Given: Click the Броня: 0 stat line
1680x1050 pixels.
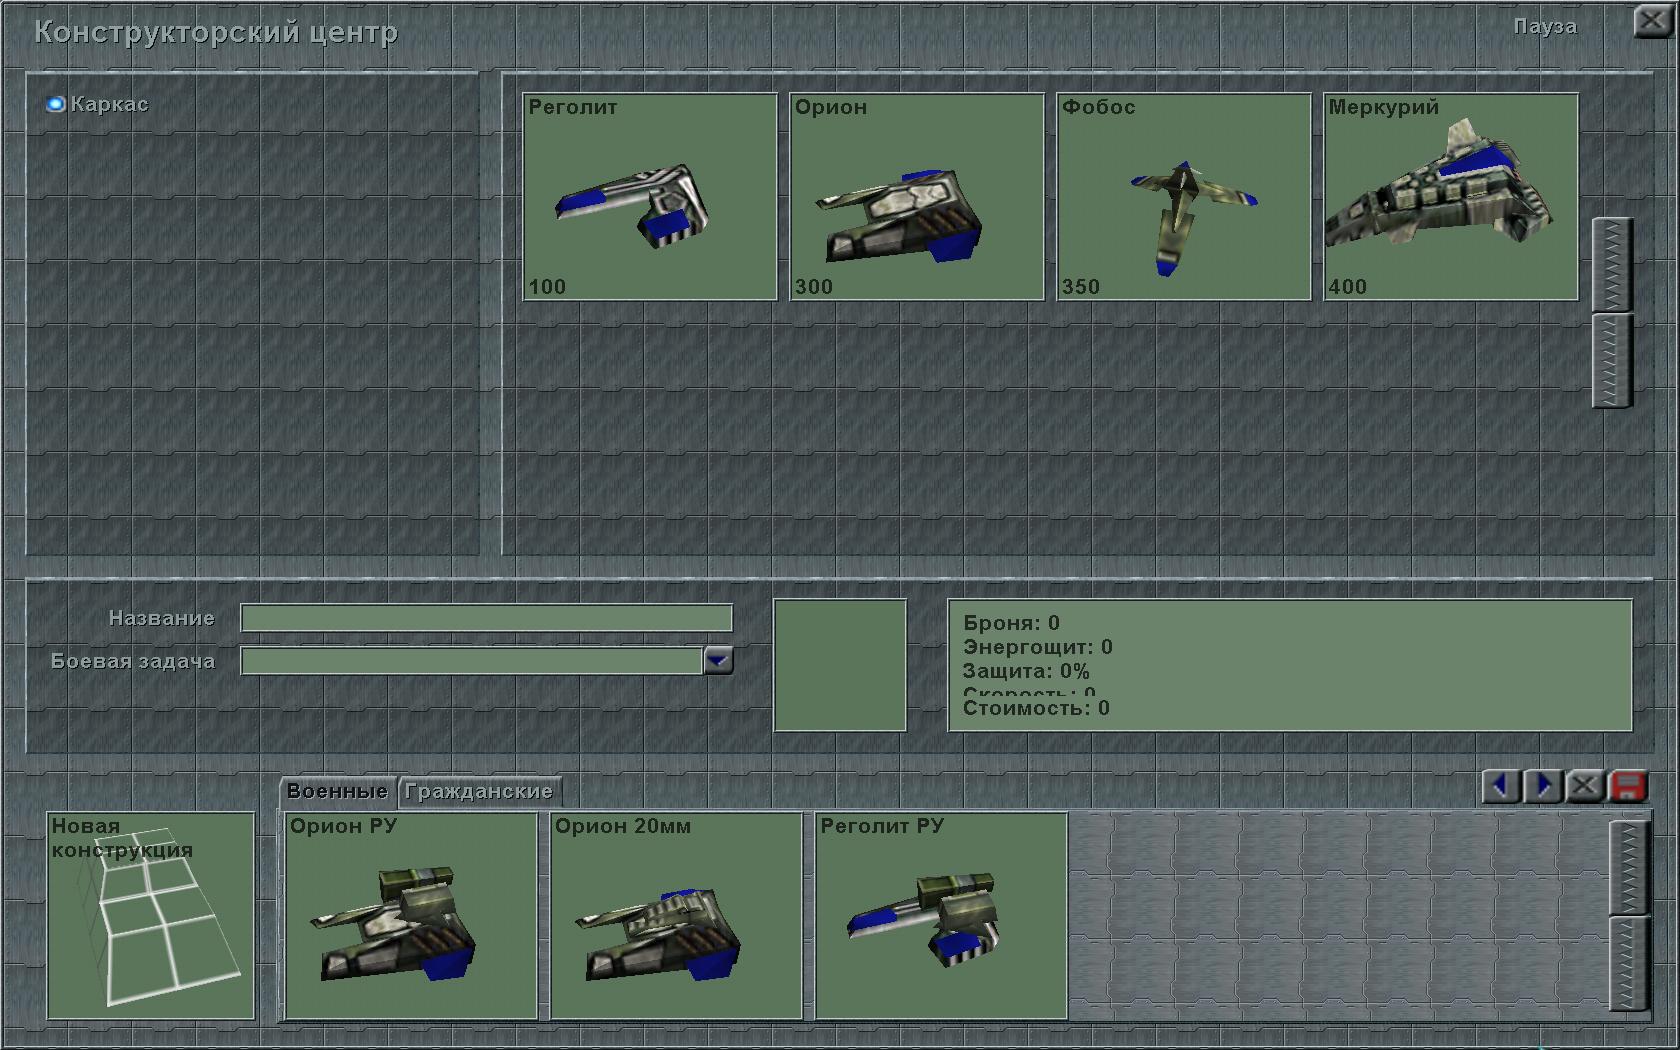Looking at the screenshot, I should (1011, 623).
